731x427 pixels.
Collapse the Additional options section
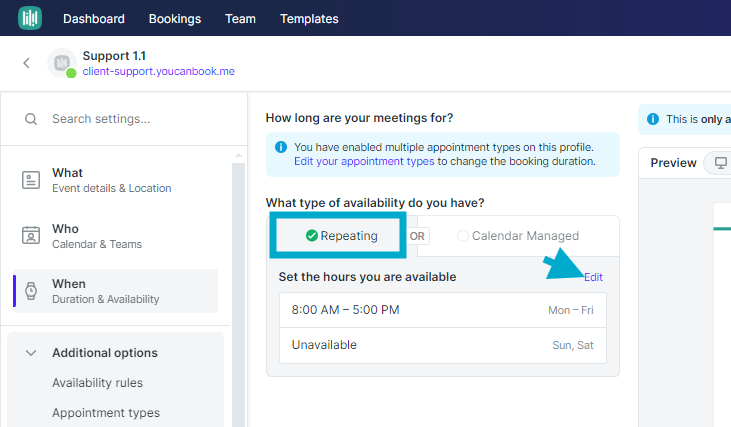tap(31, 353)
